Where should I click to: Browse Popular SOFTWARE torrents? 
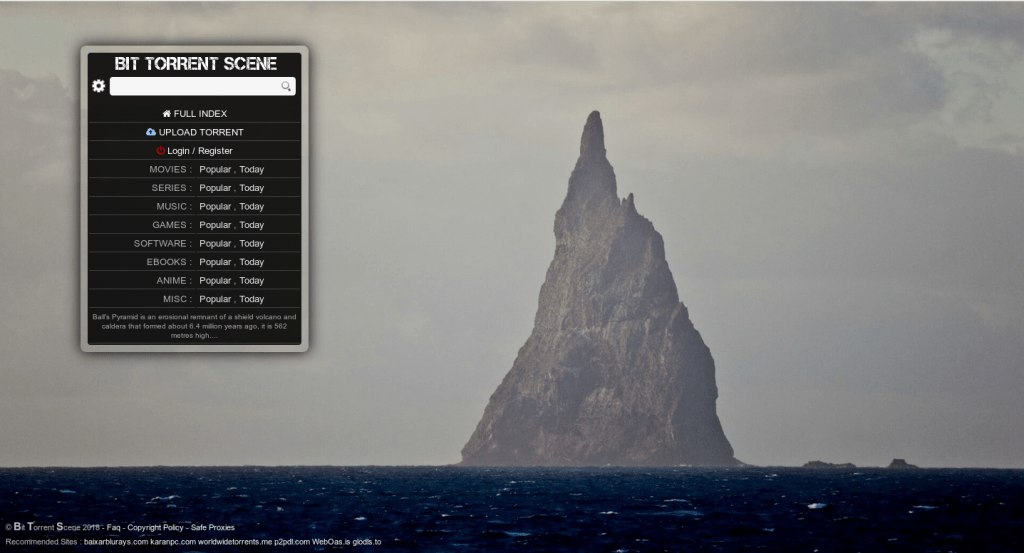click(215, 244)
